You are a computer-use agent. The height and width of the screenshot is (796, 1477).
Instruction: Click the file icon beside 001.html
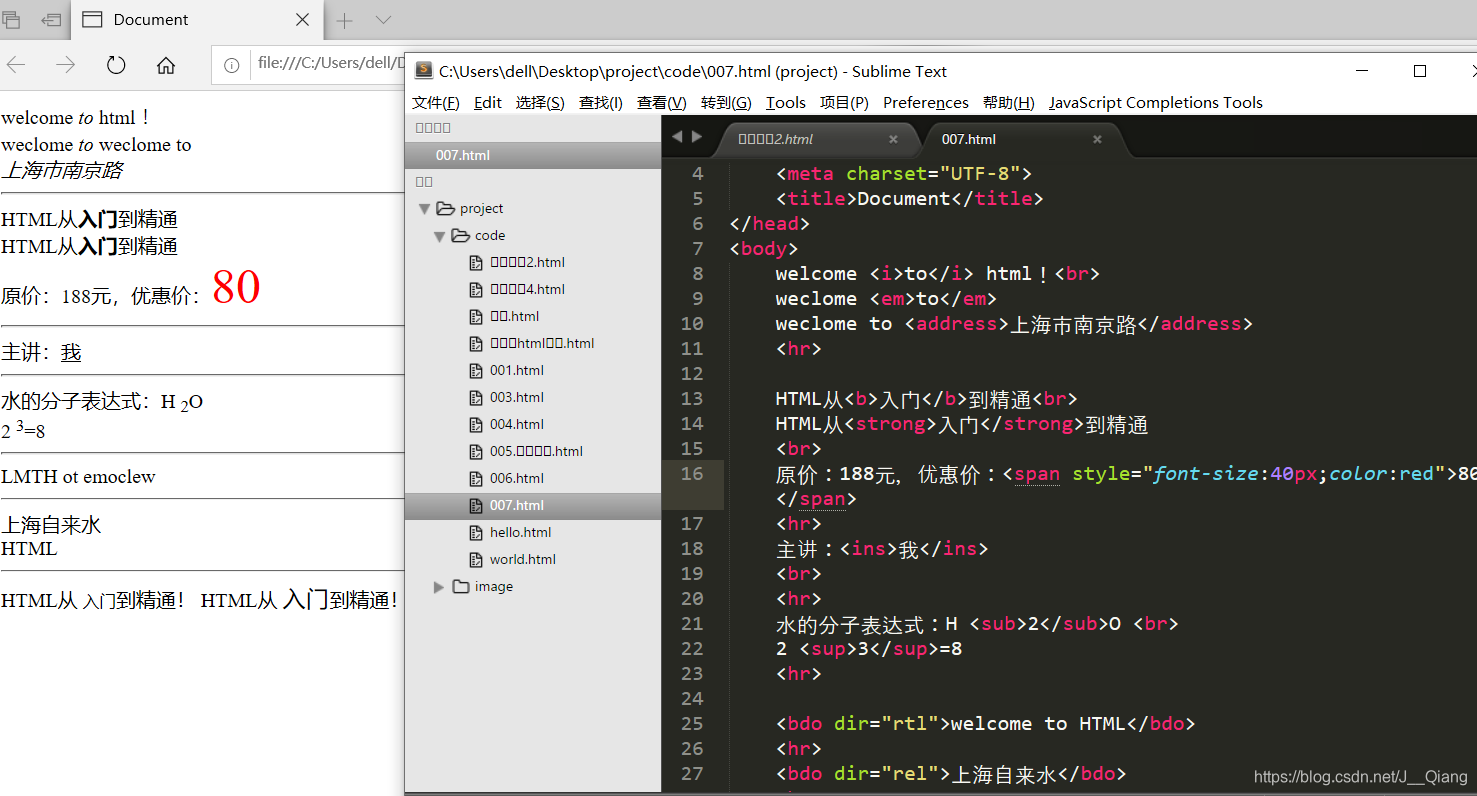coord(476,370)
